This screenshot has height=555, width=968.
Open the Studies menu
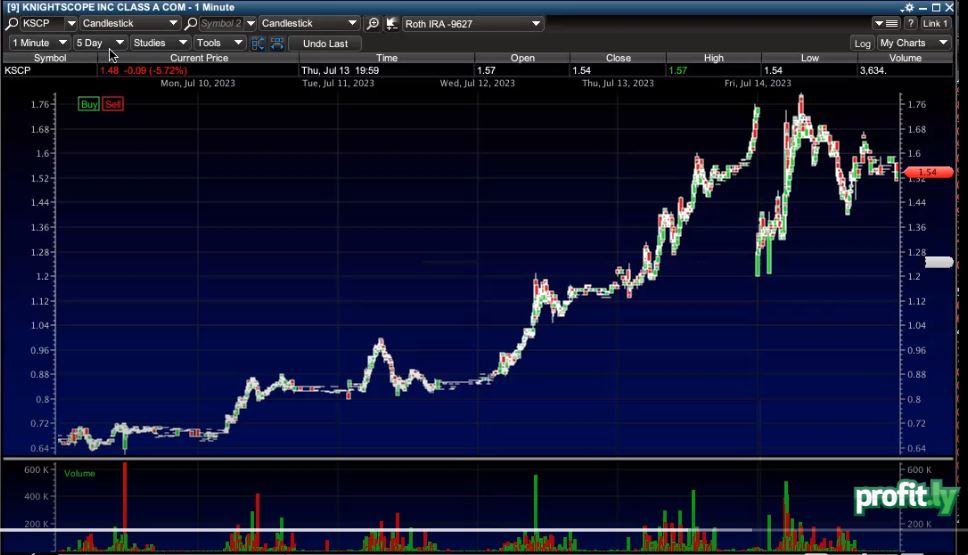coord(160,43)
